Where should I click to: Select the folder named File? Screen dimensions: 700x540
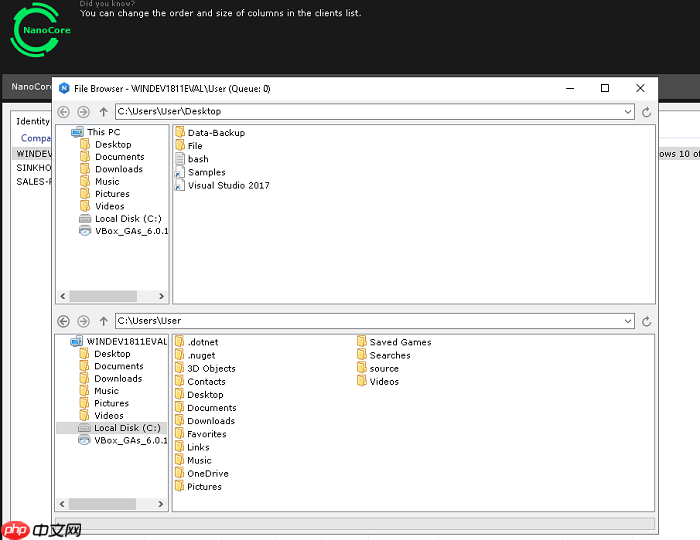point(188,145)
